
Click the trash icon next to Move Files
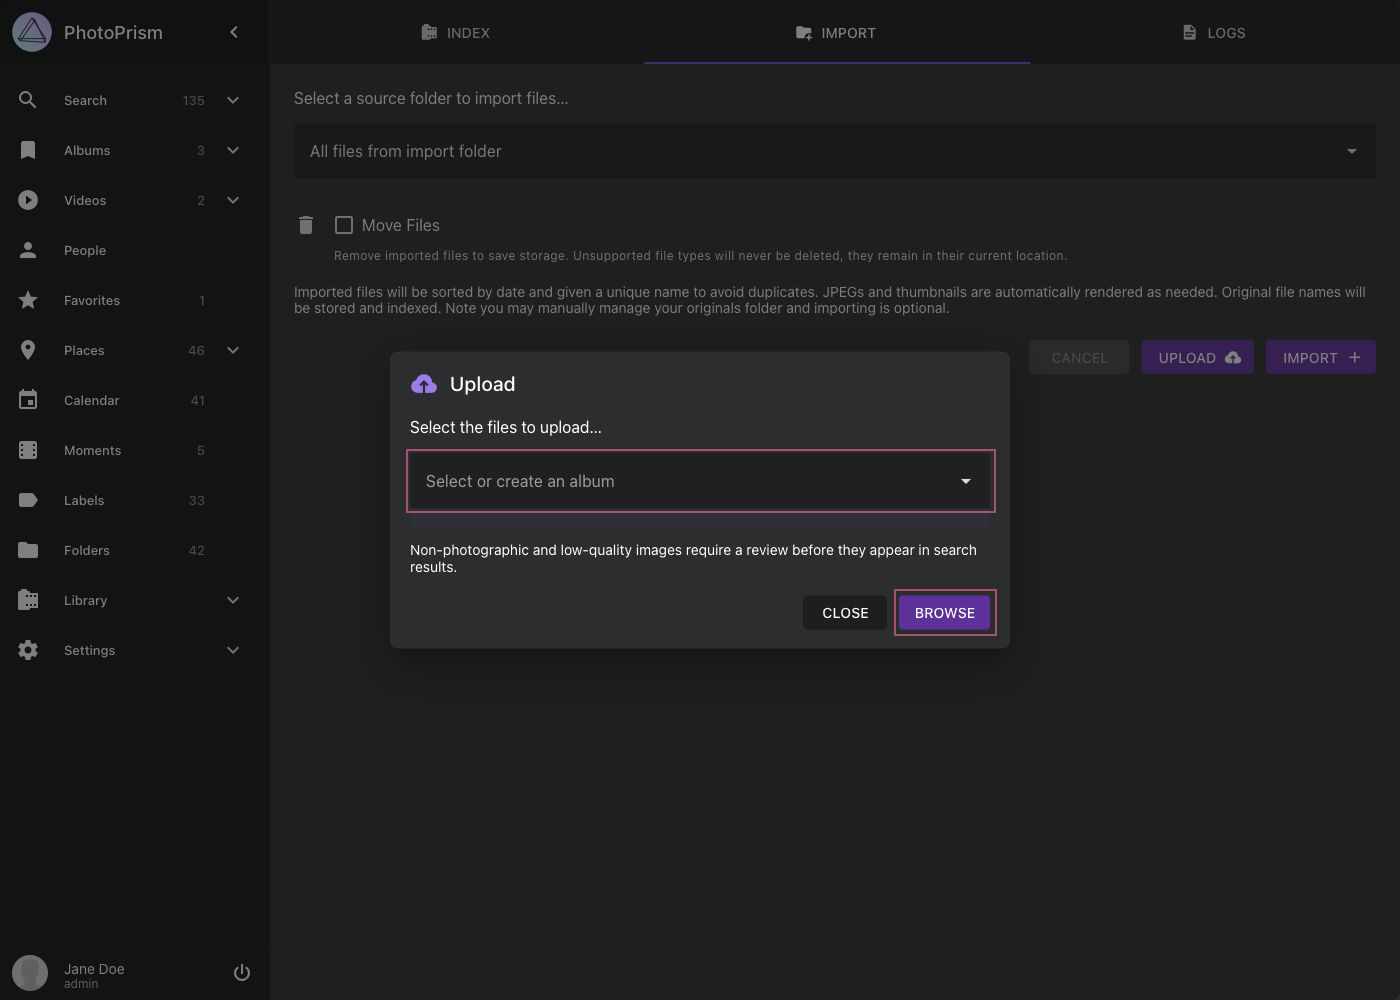tap(305, 225)
